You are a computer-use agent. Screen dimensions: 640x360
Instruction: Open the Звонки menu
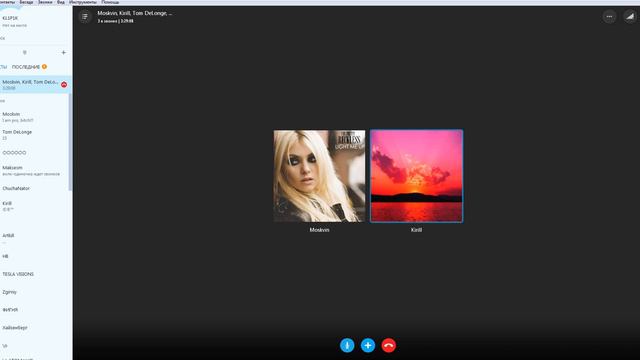pos(45,2)
